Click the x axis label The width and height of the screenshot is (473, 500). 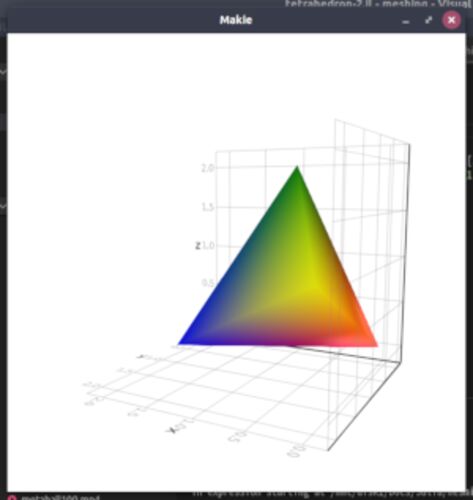pyautogui.click(x=172, y=430)
